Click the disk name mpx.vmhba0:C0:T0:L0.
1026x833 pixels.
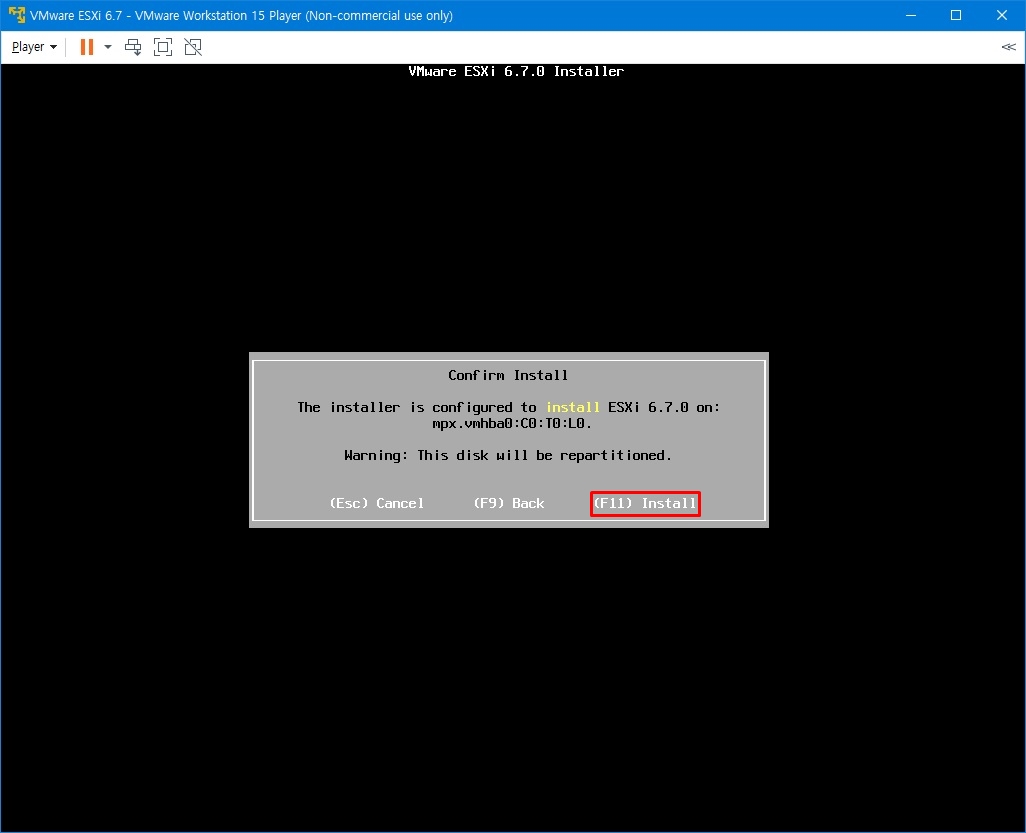tap(512, 423)
